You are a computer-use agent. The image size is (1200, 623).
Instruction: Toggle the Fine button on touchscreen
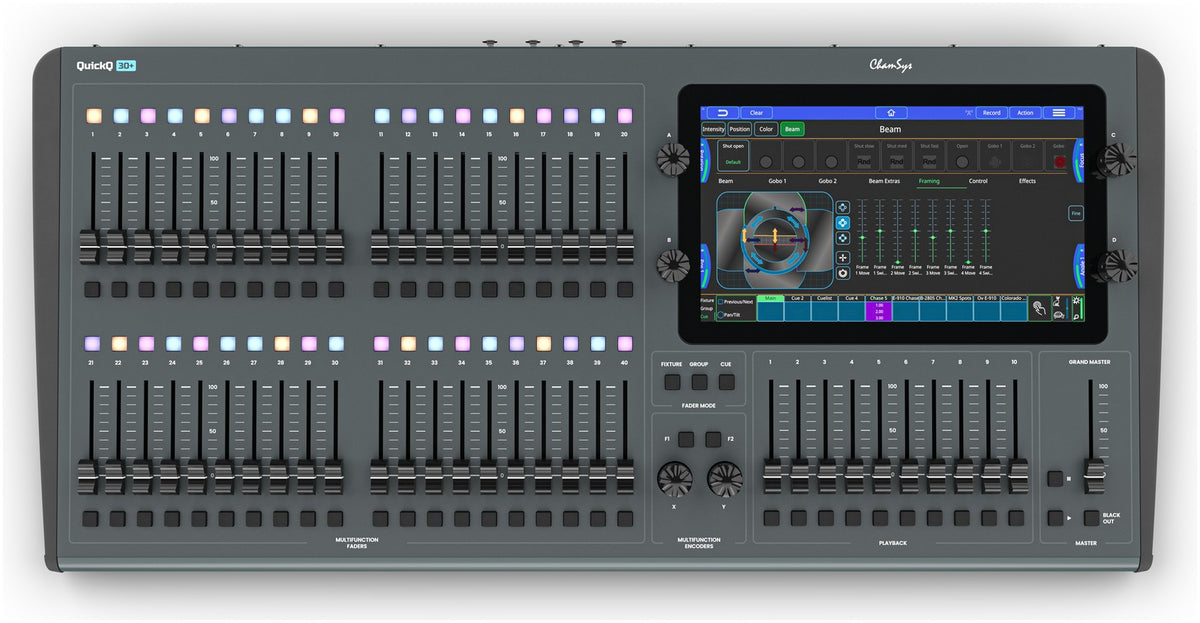click(1076, 213)
